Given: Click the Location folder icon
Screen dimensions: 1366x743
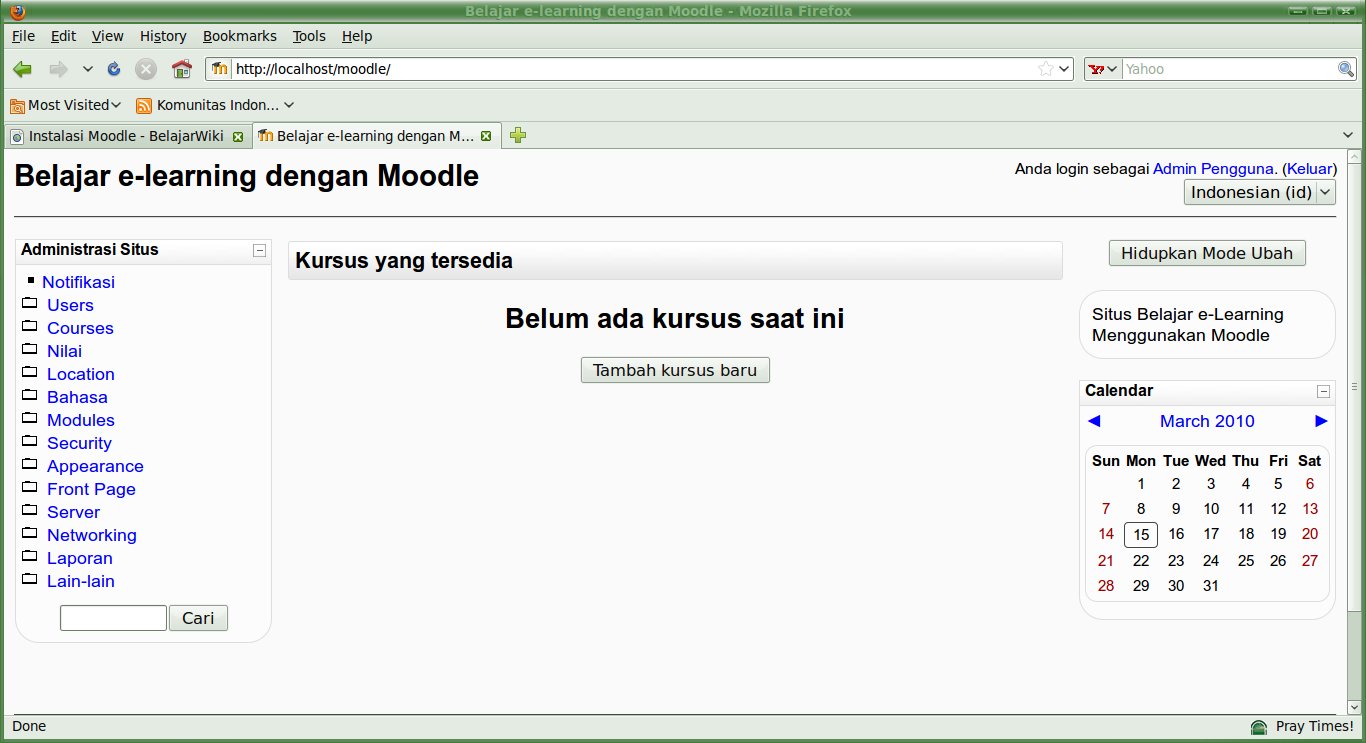Looking at the screenshot, I should pos(29,372).
